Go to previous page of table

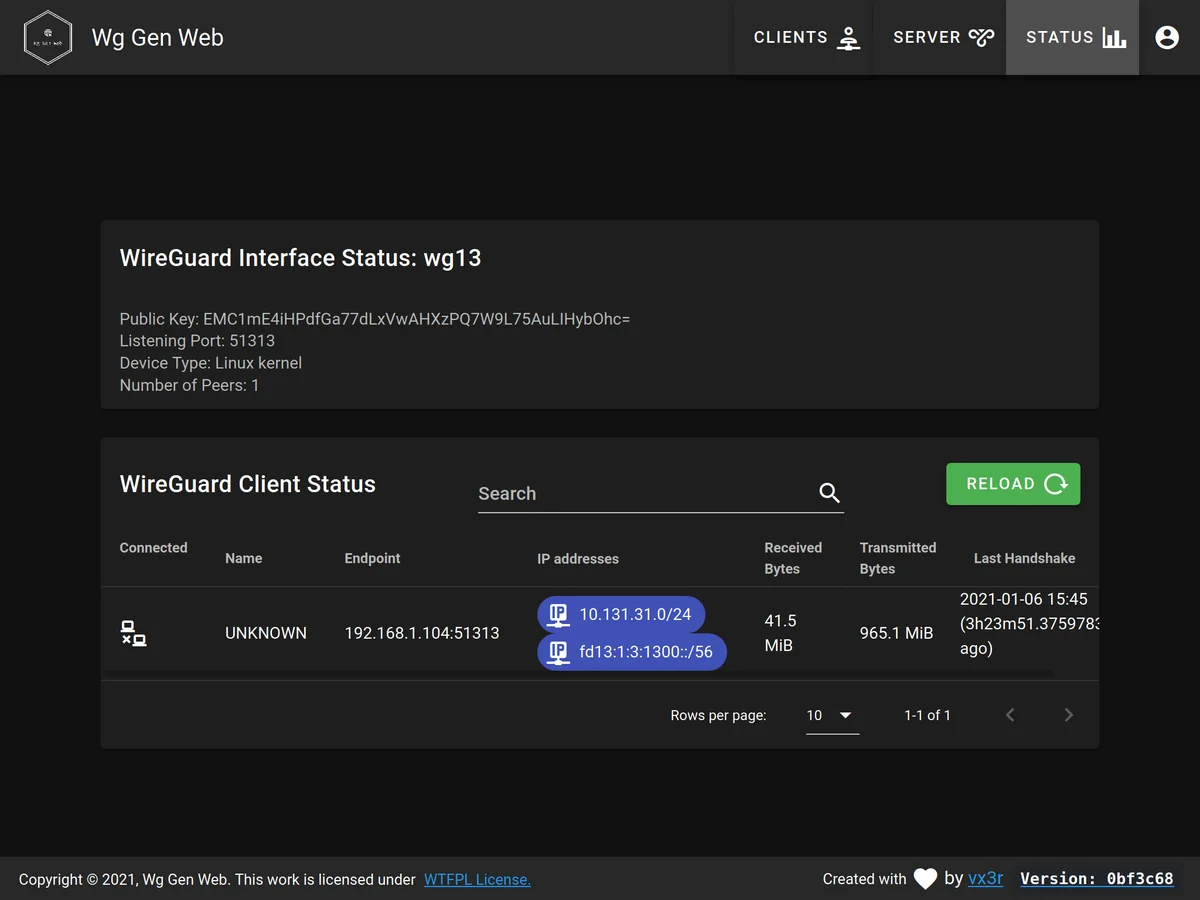[x=1010, y=715]
